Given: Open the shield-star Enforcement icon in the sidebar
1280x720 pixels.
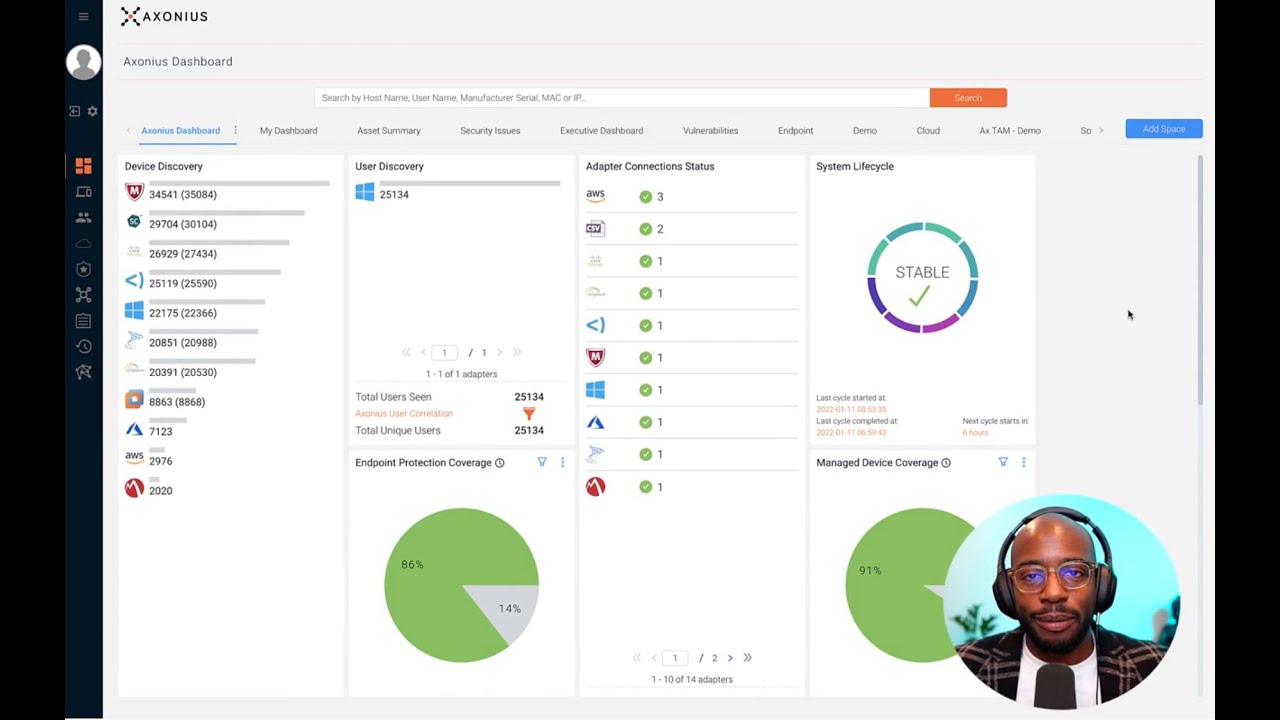Looking at the screenshot, I should (x=83, y=269).
